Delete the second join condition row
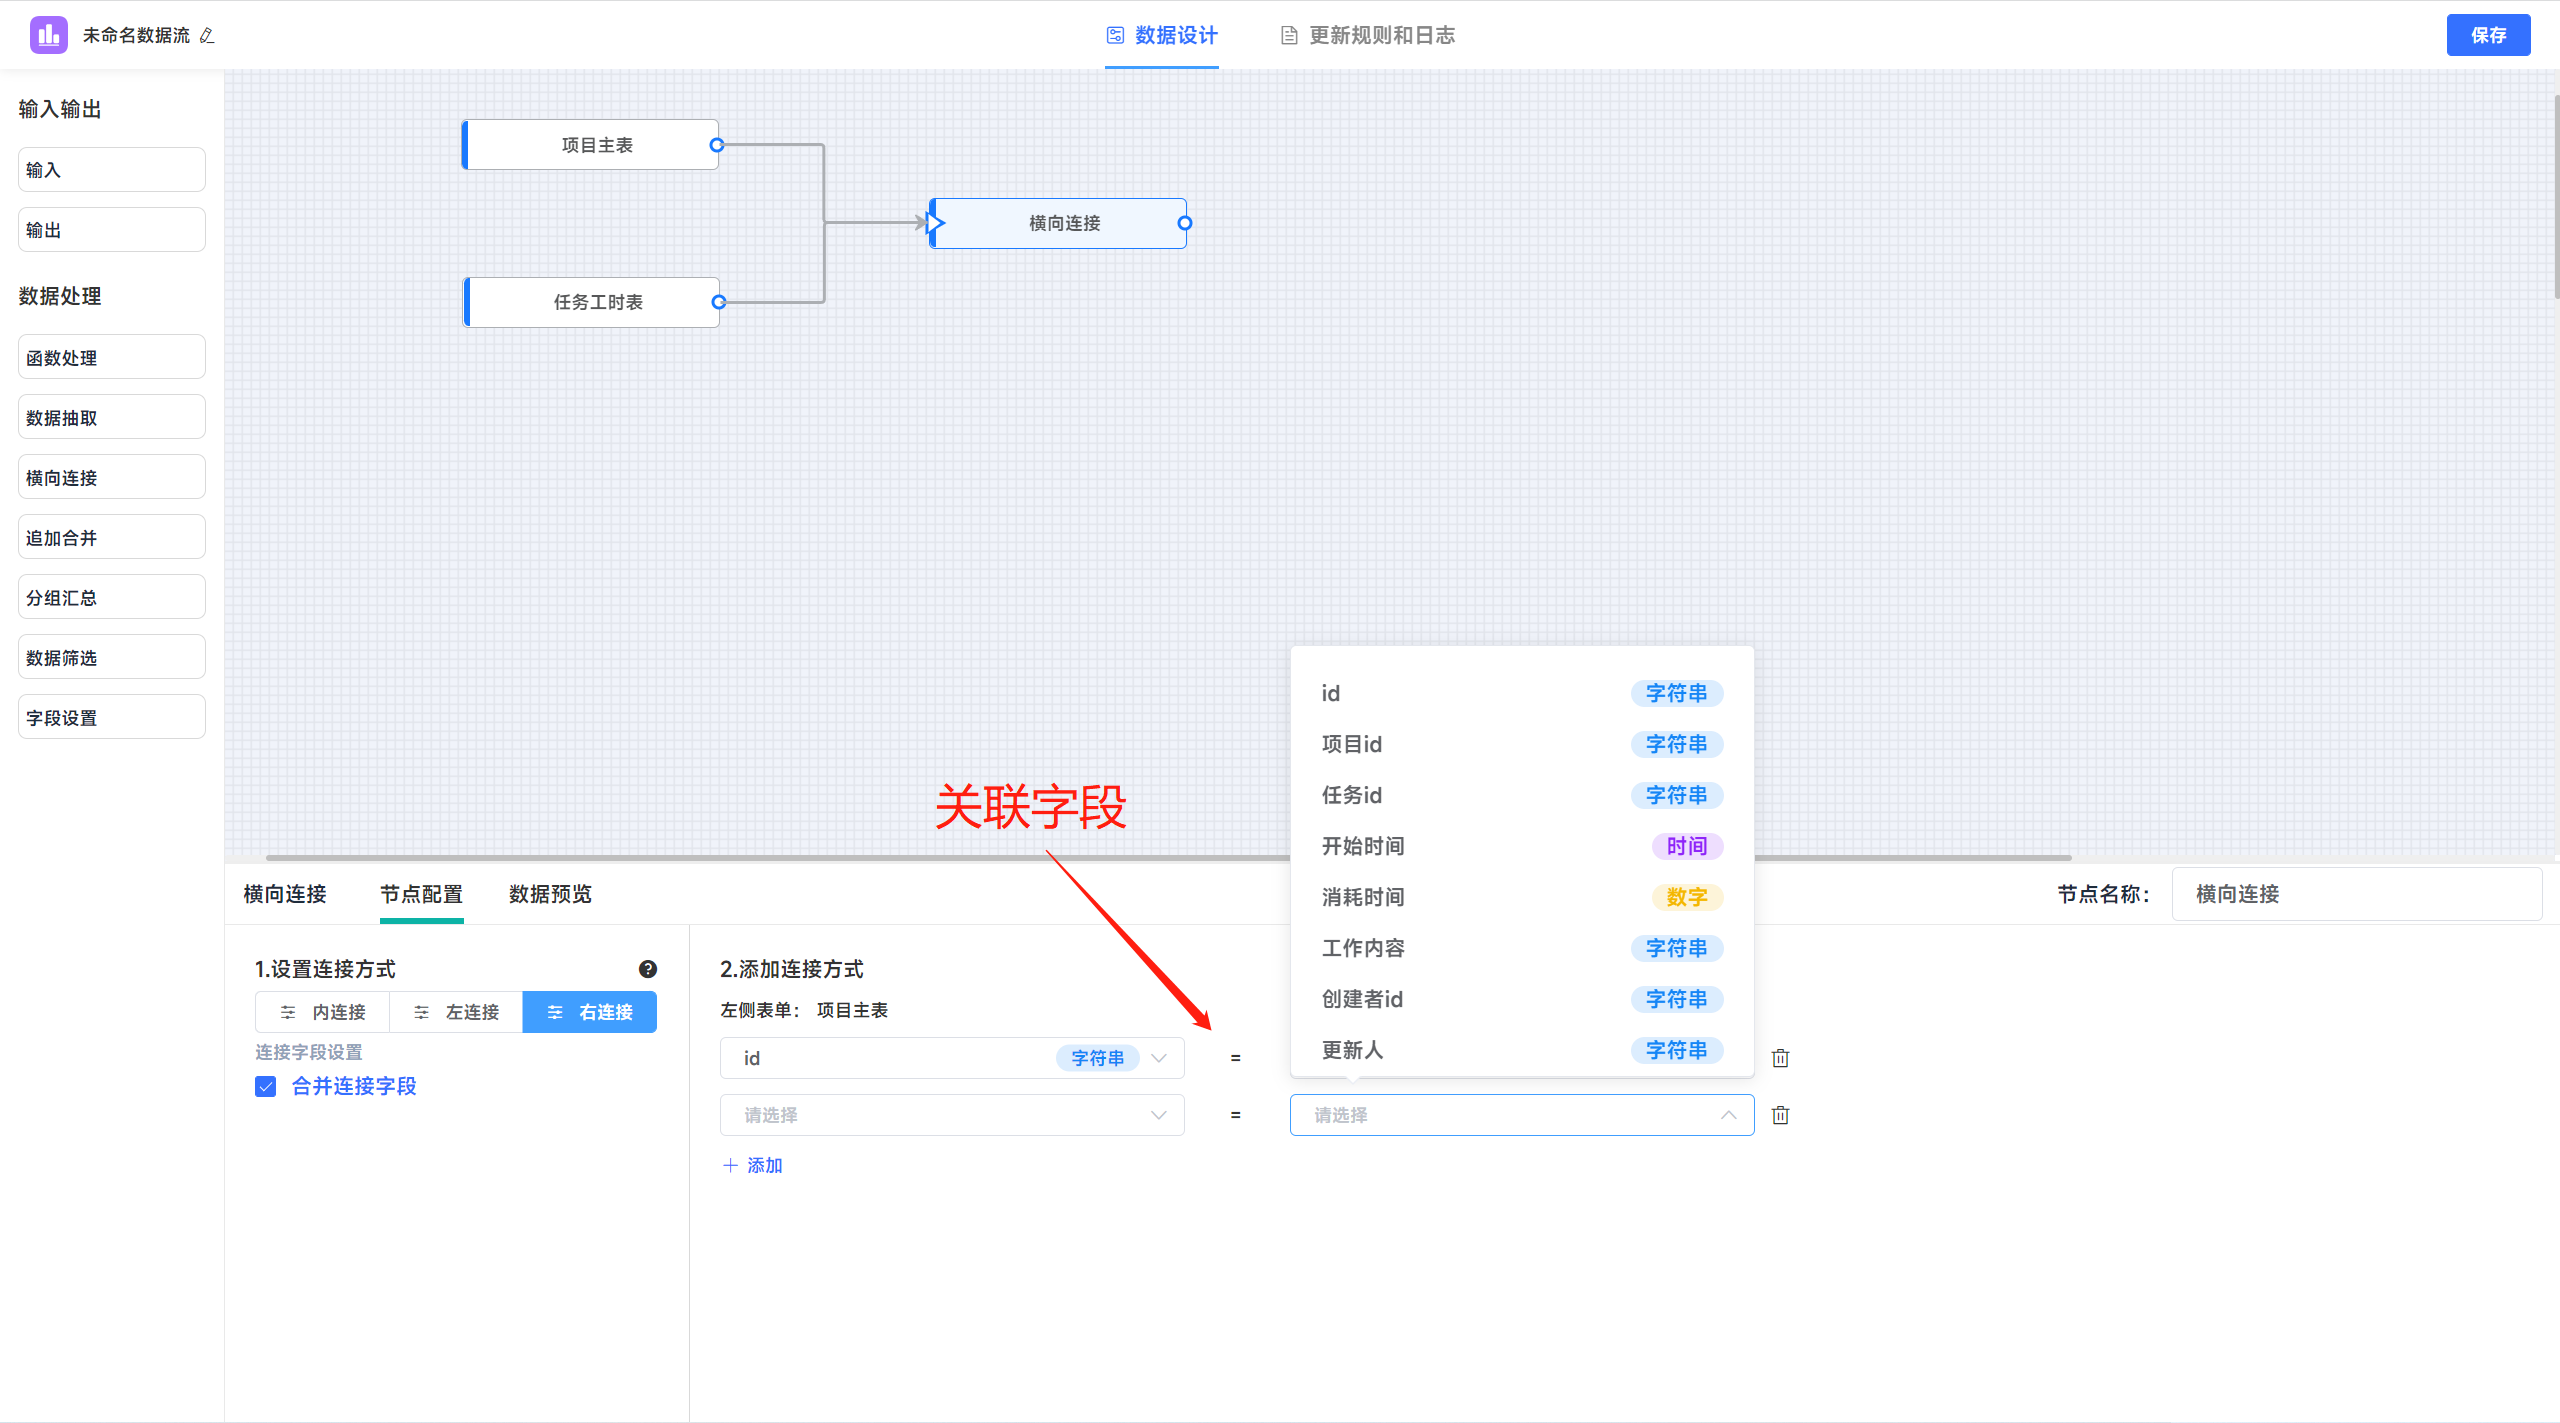 click(1780, 1115)
